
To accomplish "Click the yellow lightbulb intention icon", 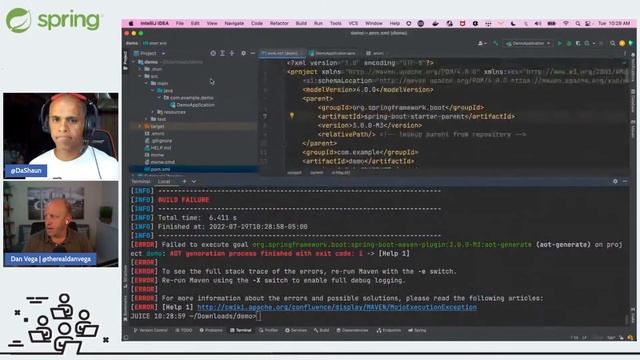I will click(x=292, y=116).
